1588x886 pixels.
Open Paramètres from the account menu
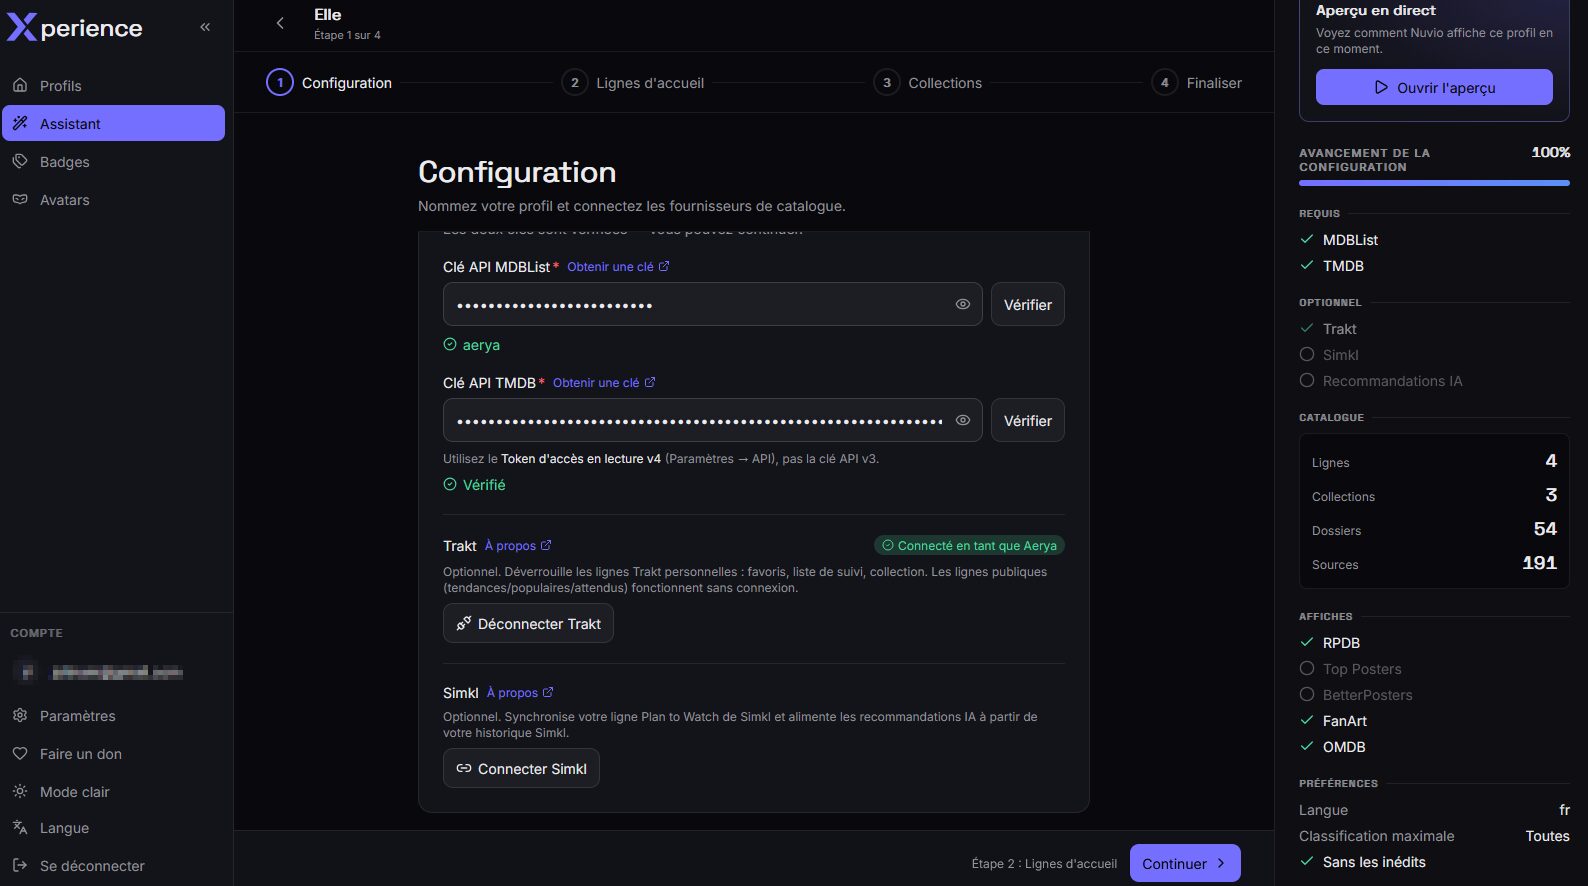point(113,716)
